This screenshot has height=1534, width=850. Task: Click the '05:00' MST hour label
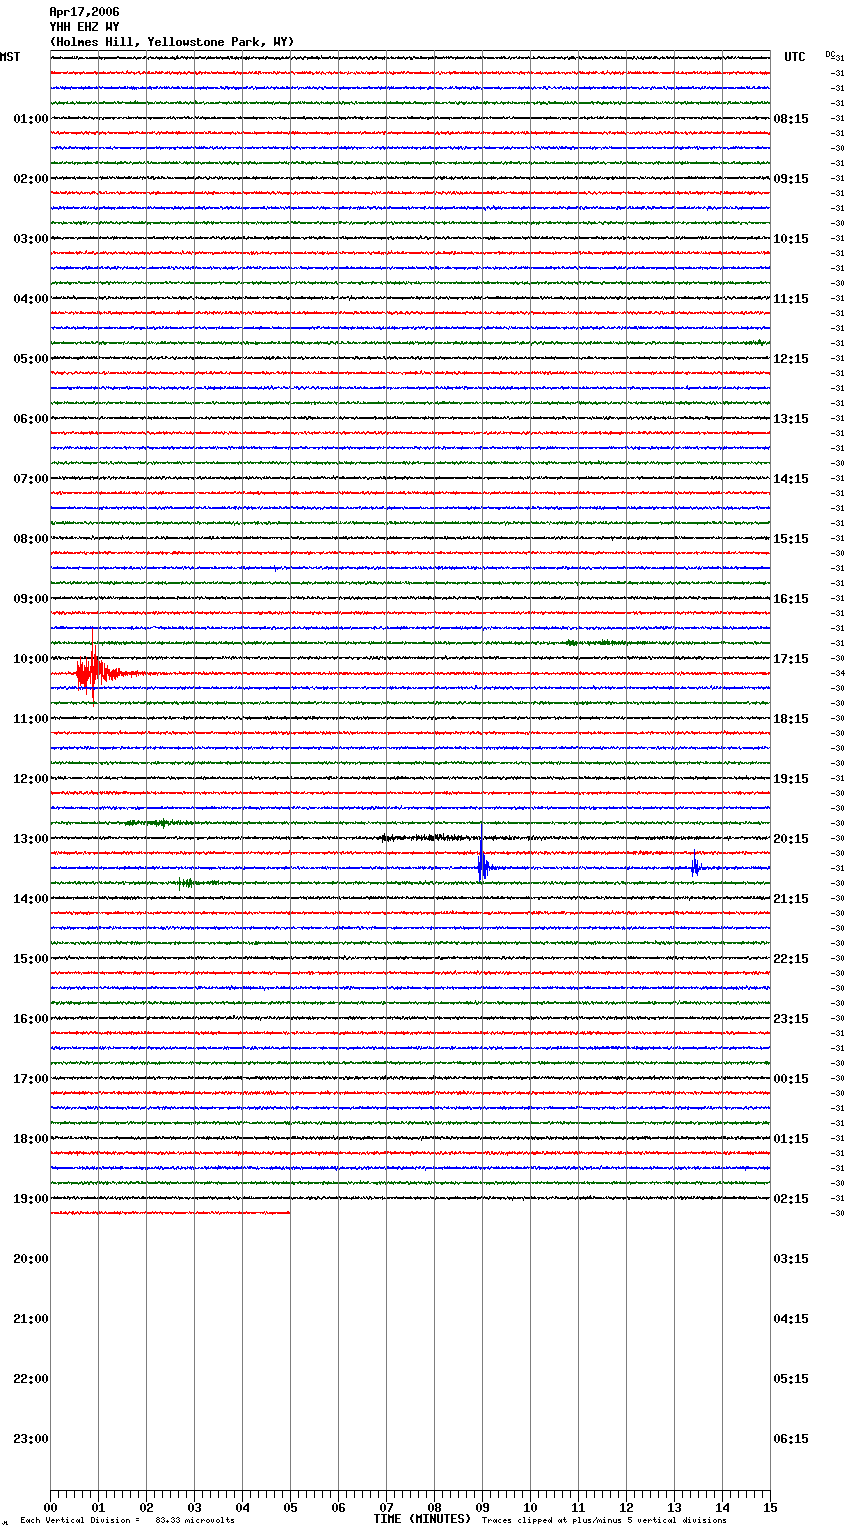31,359
